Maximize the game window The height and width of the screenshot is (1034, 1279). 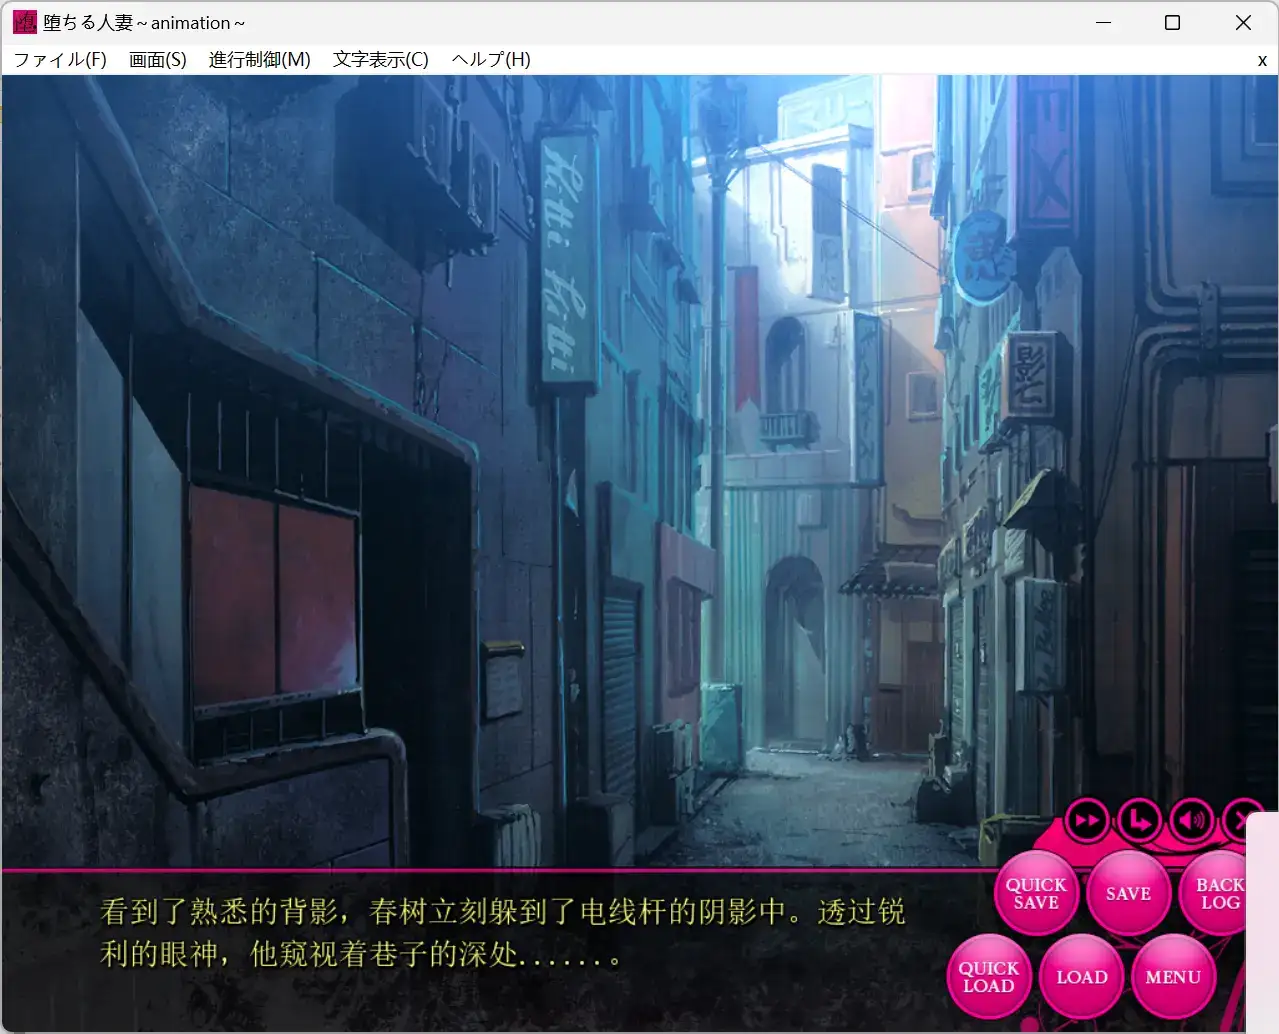tap(1173, 22)
